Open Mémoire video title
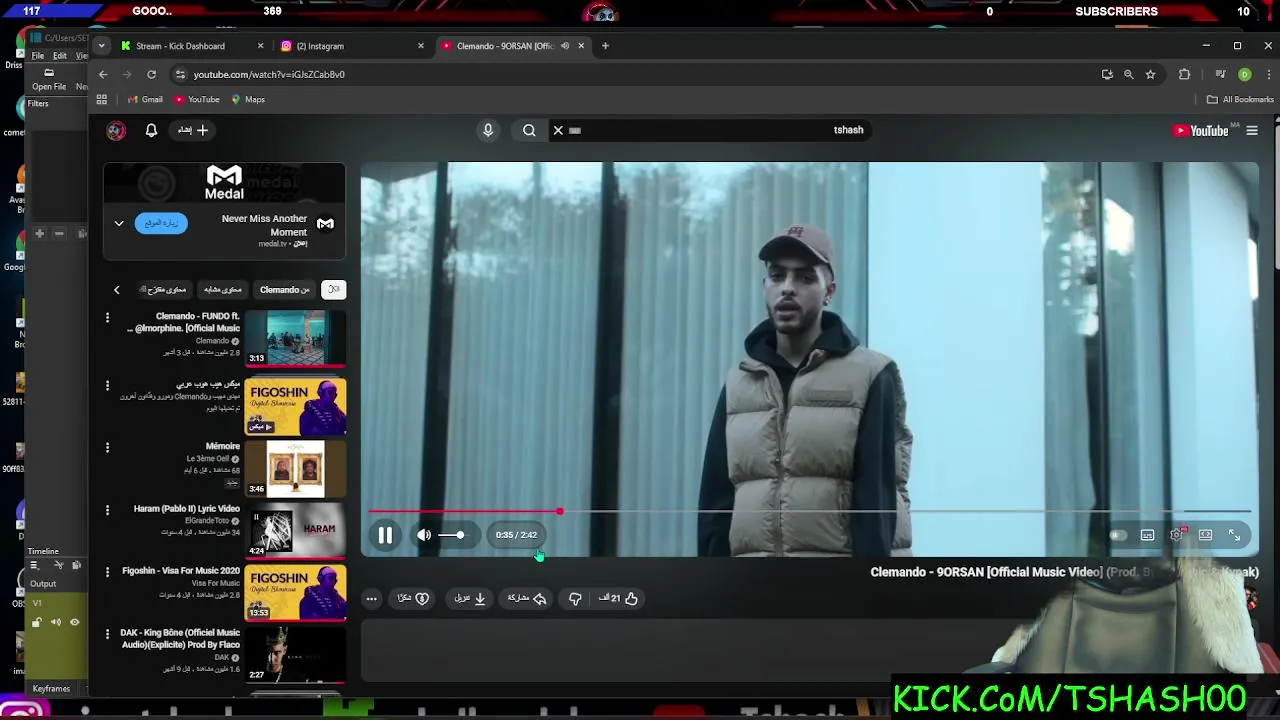Screen dimensions: 1280x720 pos(223,446)
